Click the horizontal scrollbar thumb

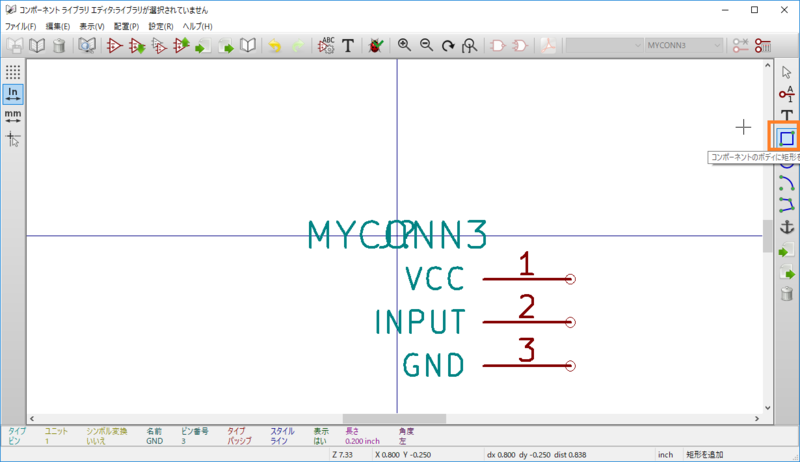394,419
